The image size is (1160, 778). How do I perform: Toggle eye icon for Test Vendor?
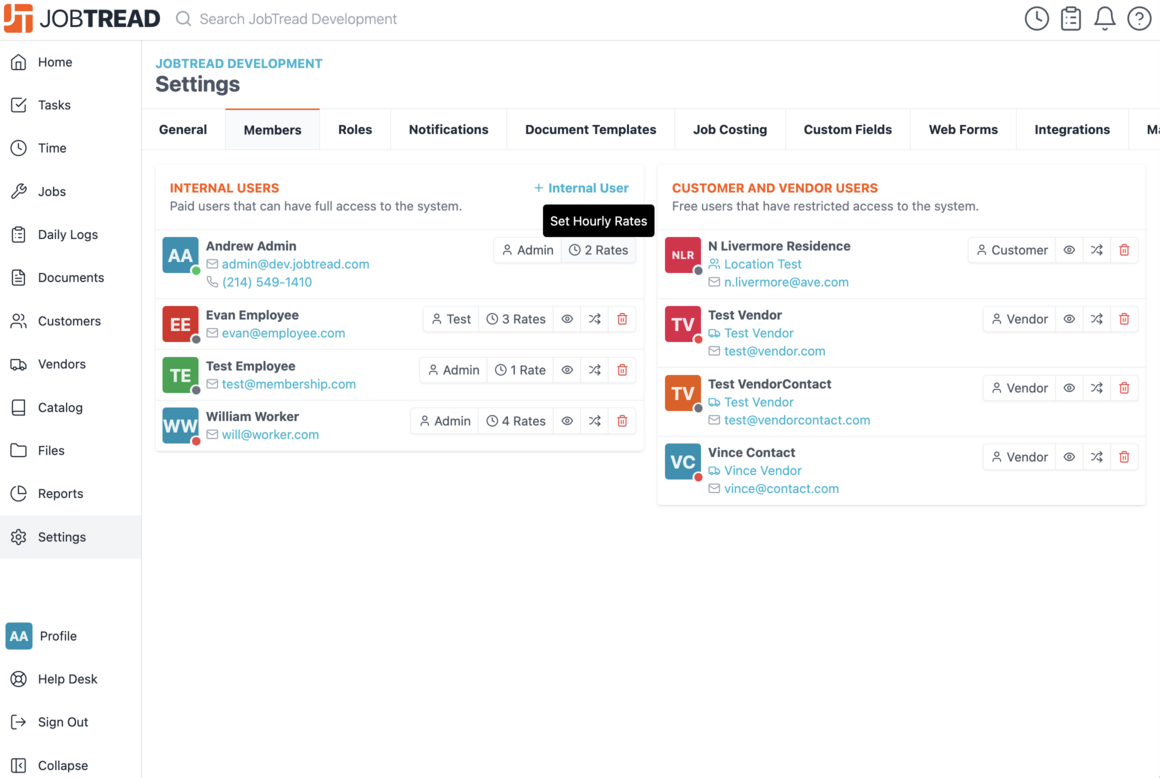click(x=1069, y=319)
